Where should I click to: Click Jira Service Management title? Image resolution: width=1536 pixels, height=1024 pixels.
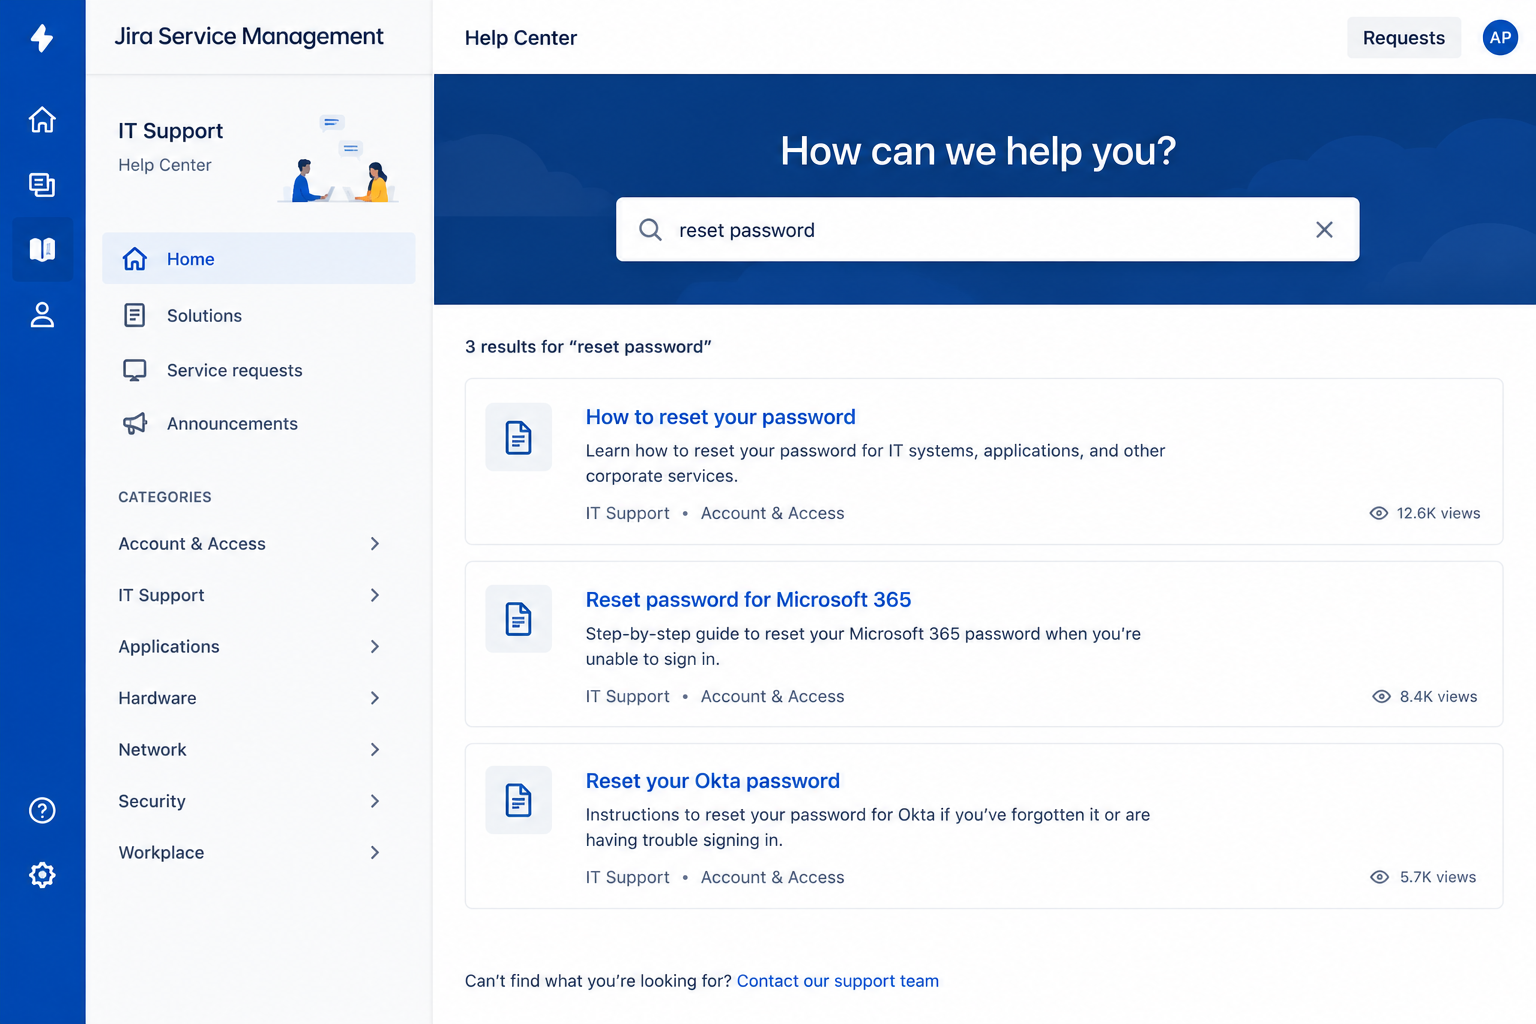[x=249, y=37]
